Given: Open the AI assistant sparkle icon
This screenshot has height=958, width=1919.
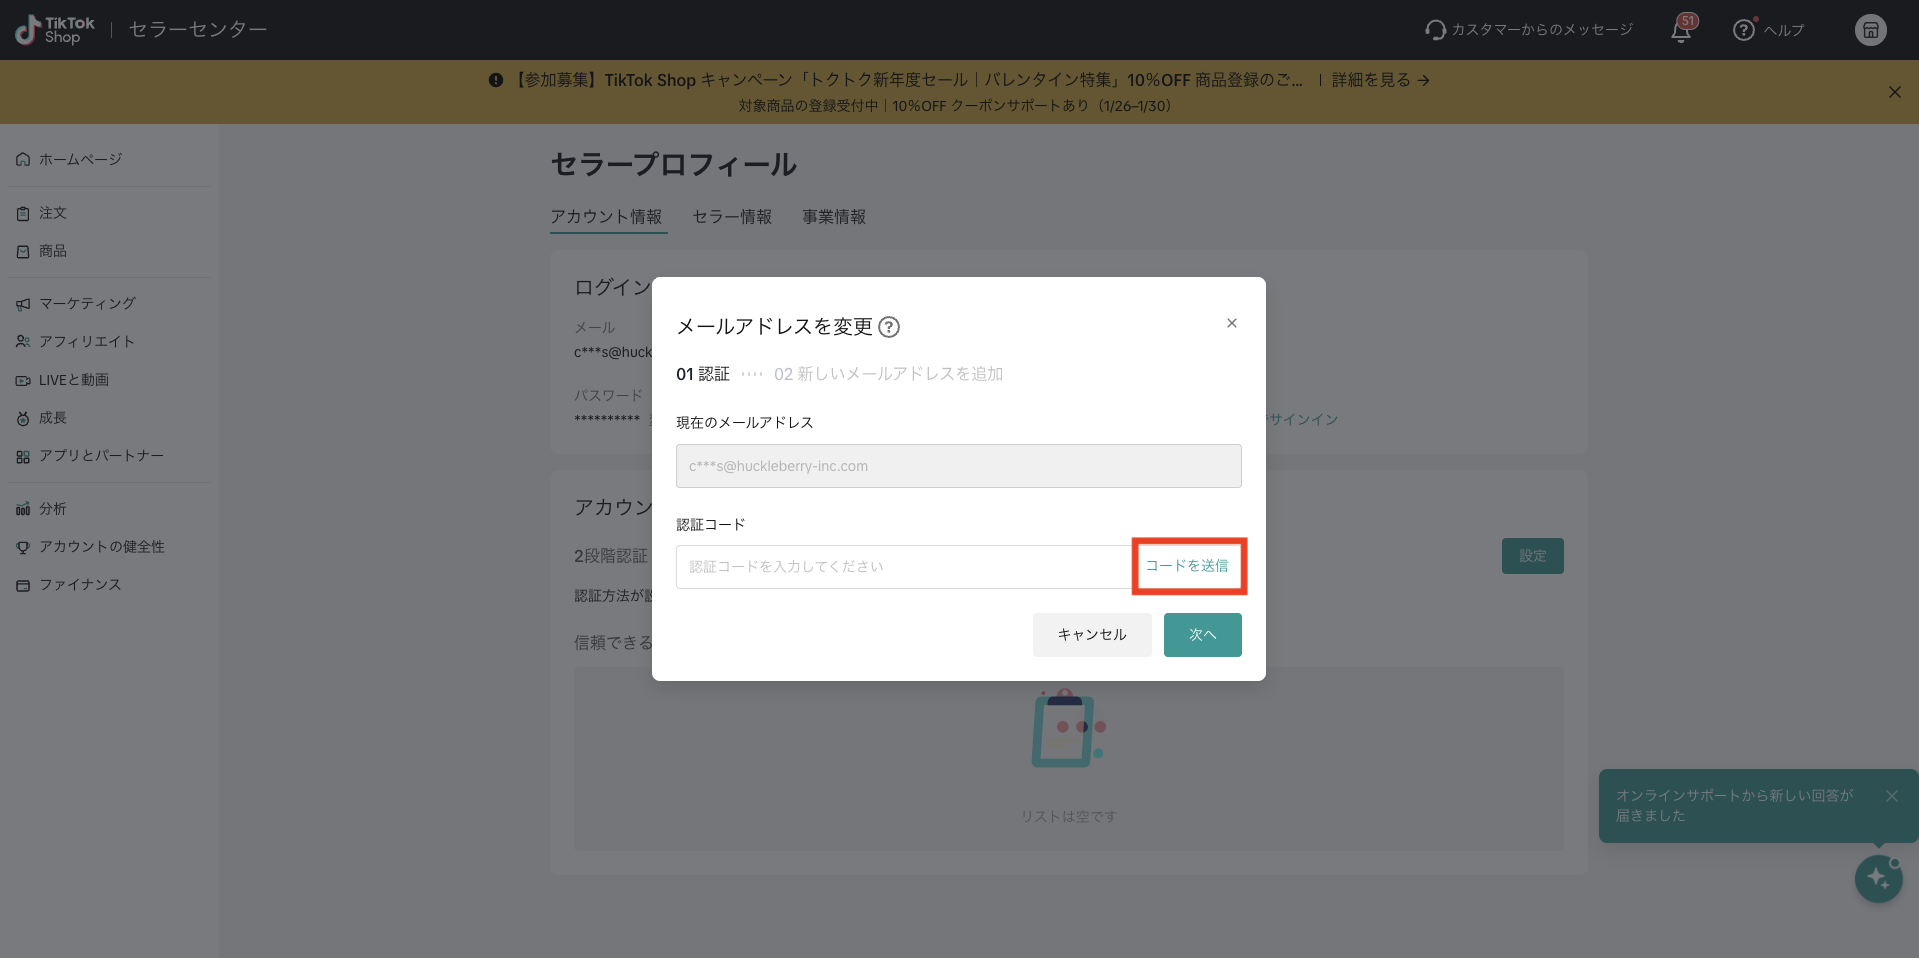Looking at the screenshot, I should (1878, 879).
